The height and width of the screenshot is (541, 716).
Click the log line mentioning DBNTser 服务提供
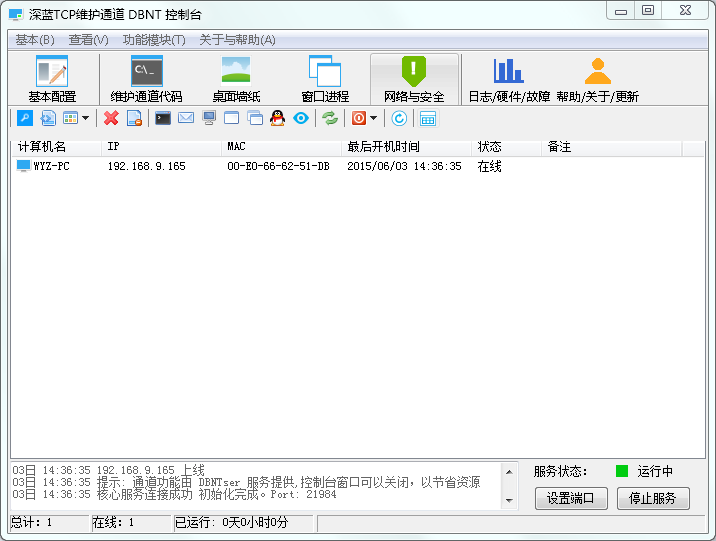click(246, 482)
